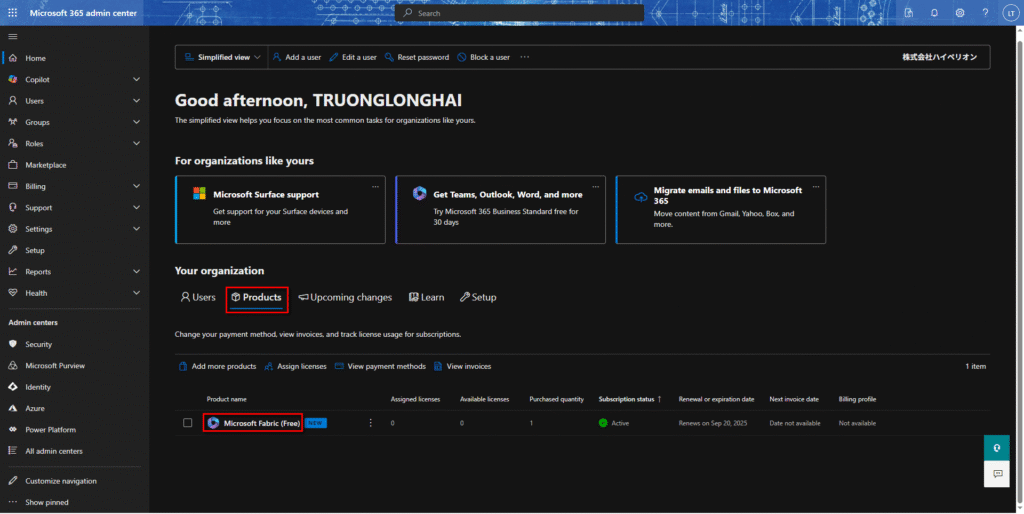Image resolution: width=1024 pixels, height=514 pixels.
Task: Select the Microsoft Fabric (Free) row checkbox
Action: point(187,423)
